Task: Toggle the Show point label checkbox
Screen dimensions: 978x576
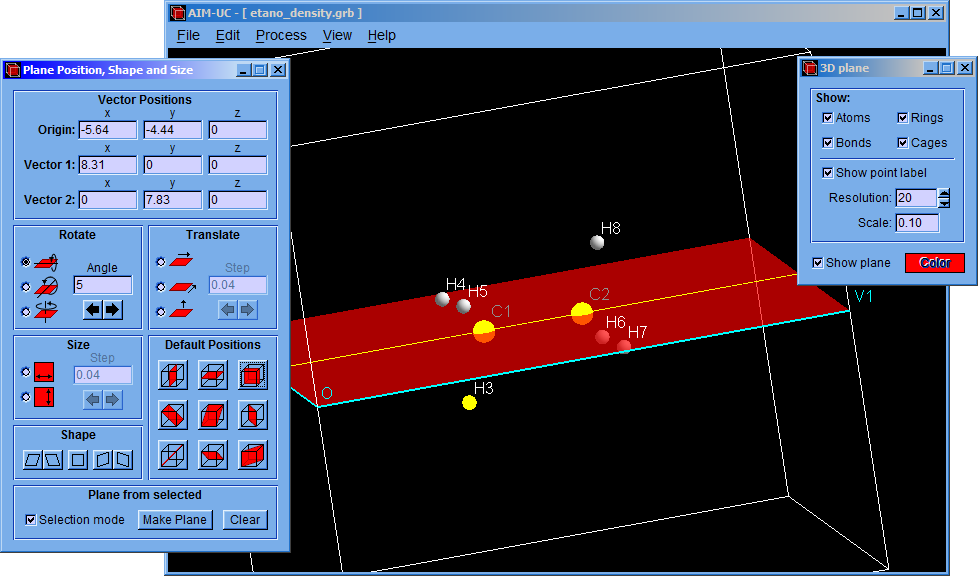Action: 827,173
